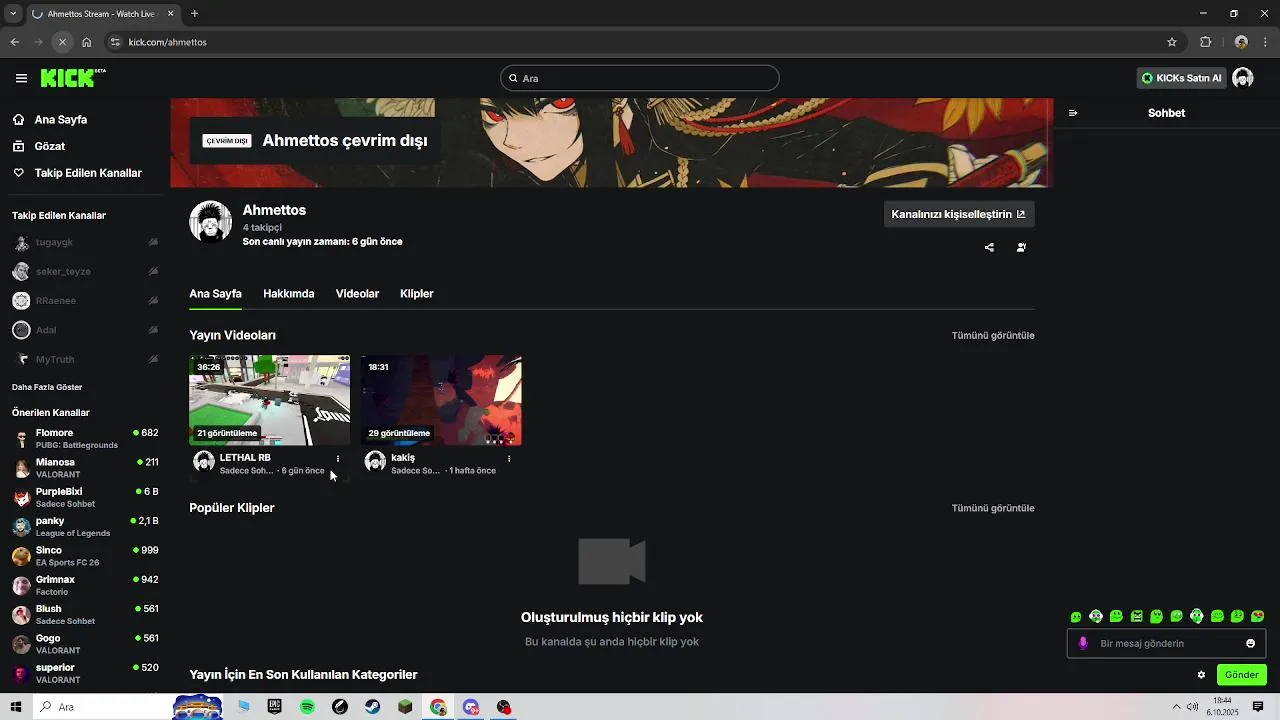Click the taskbar volume icon

1193,707
